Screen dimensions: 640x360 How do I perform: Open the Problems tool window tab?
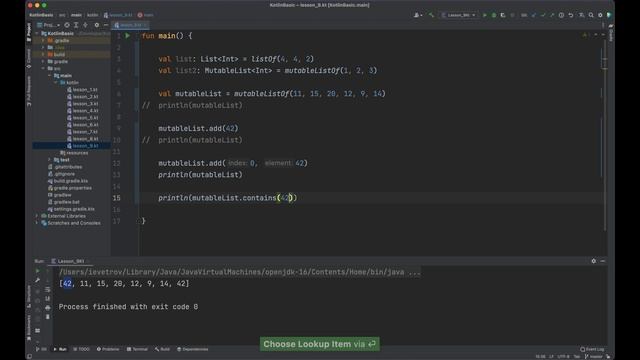coord(108,349)
